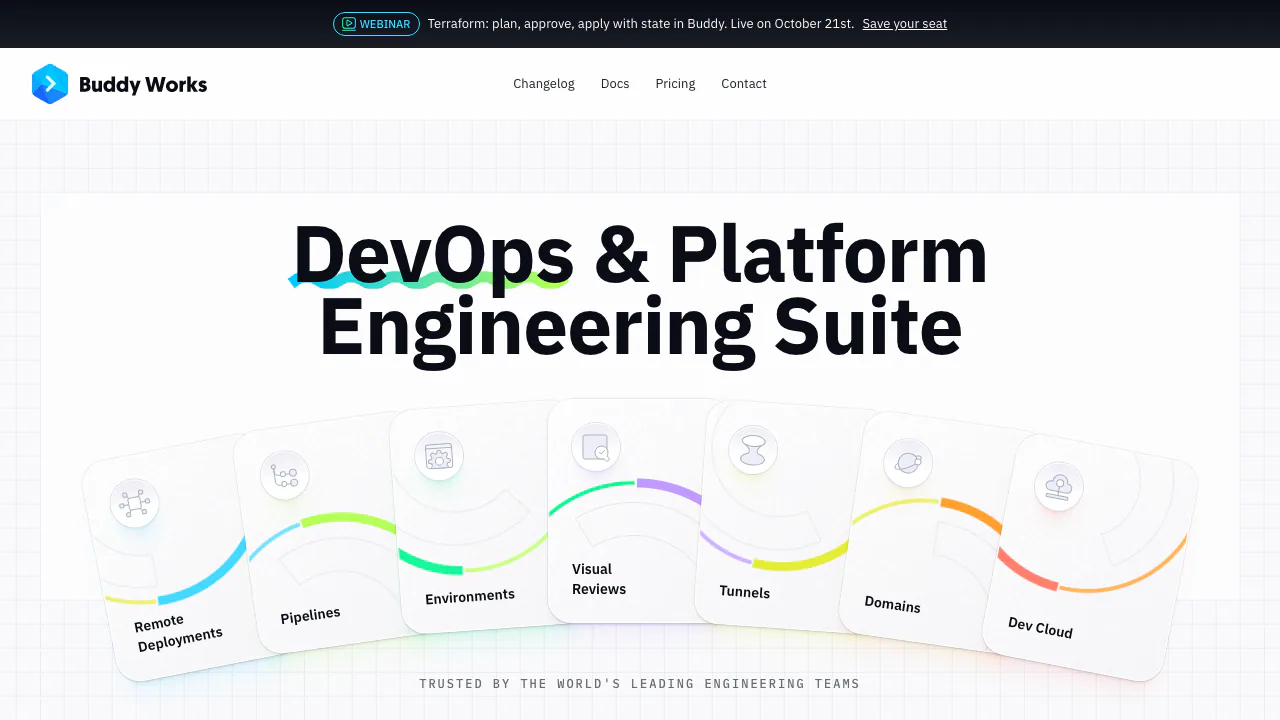Open the Environments card label

coord(470,596)
